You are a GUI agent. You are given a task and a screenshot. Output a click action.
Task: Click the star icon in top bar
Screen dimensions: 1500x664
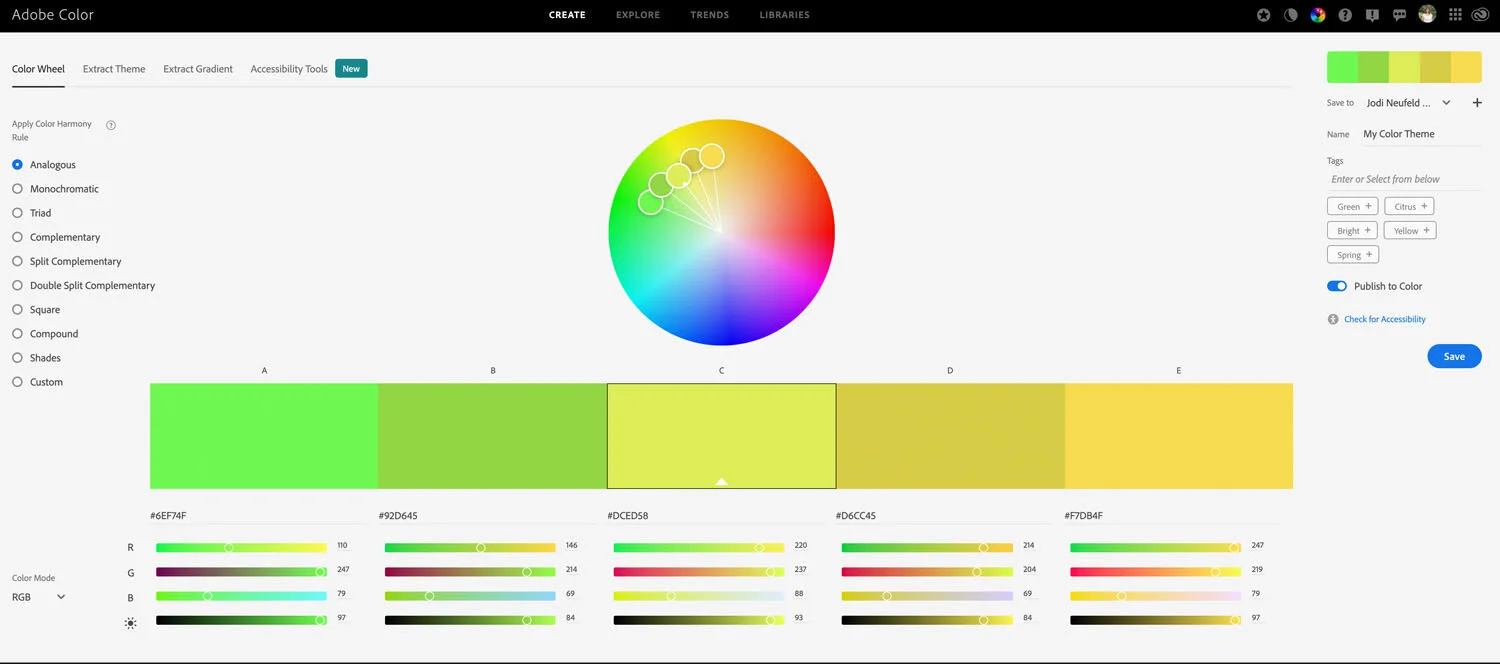point(1263,14)
